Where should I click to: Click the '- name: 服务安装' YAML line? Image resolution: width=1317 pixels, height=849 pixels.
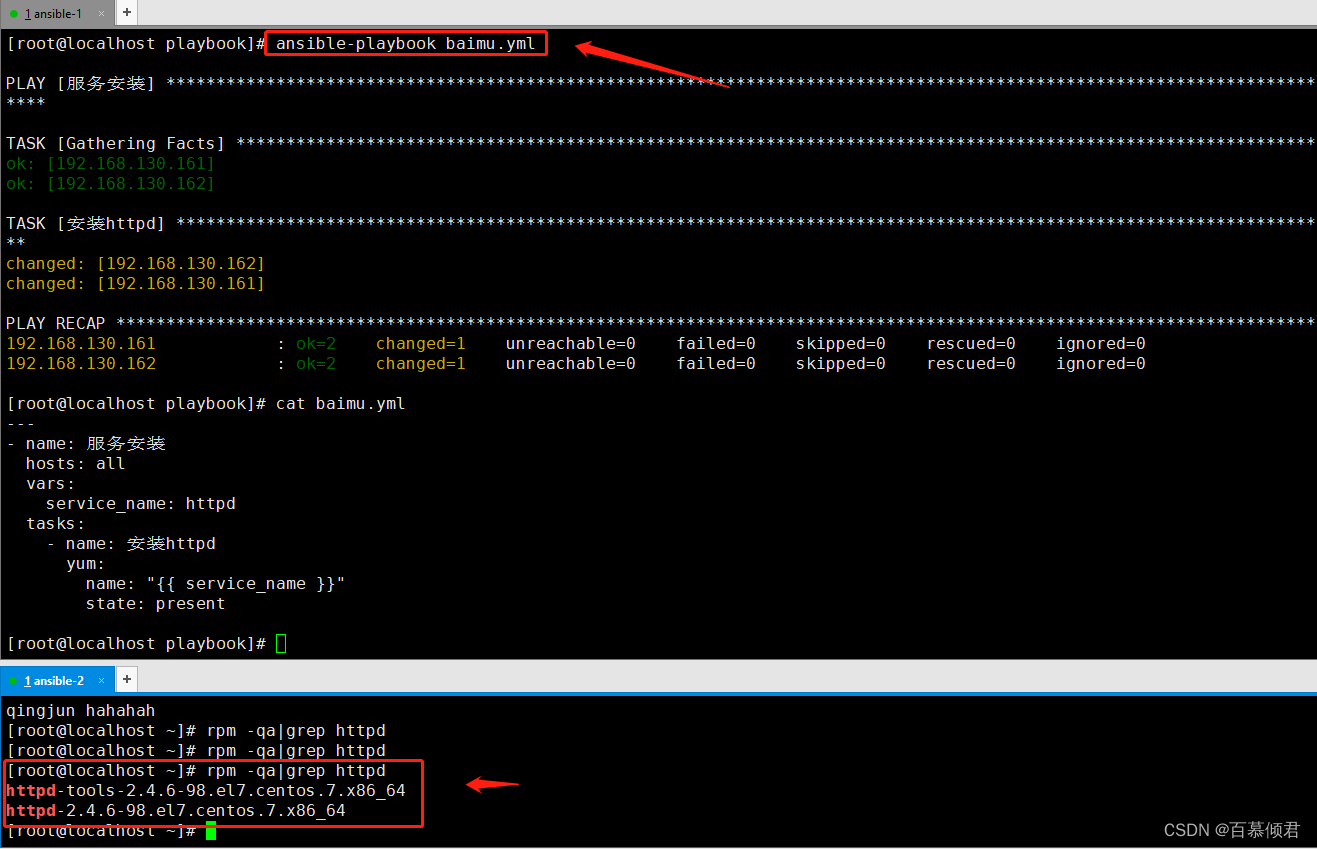pyautogui.click(x=86, y=444)
